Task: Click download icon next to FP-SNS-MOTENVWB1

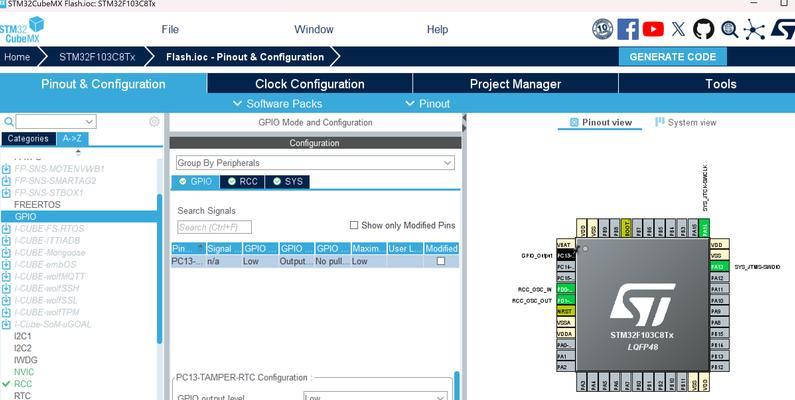Action: pos(6,168)
